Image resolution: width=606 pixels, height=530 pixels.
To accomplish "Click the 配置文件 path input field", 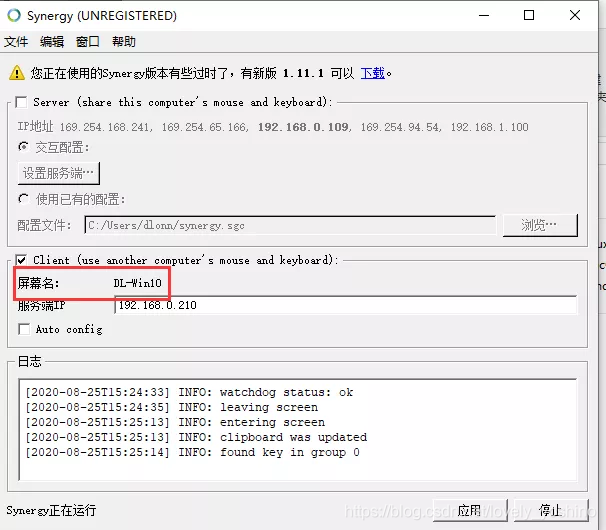I will pyautogui.click(x=290, y=225).
